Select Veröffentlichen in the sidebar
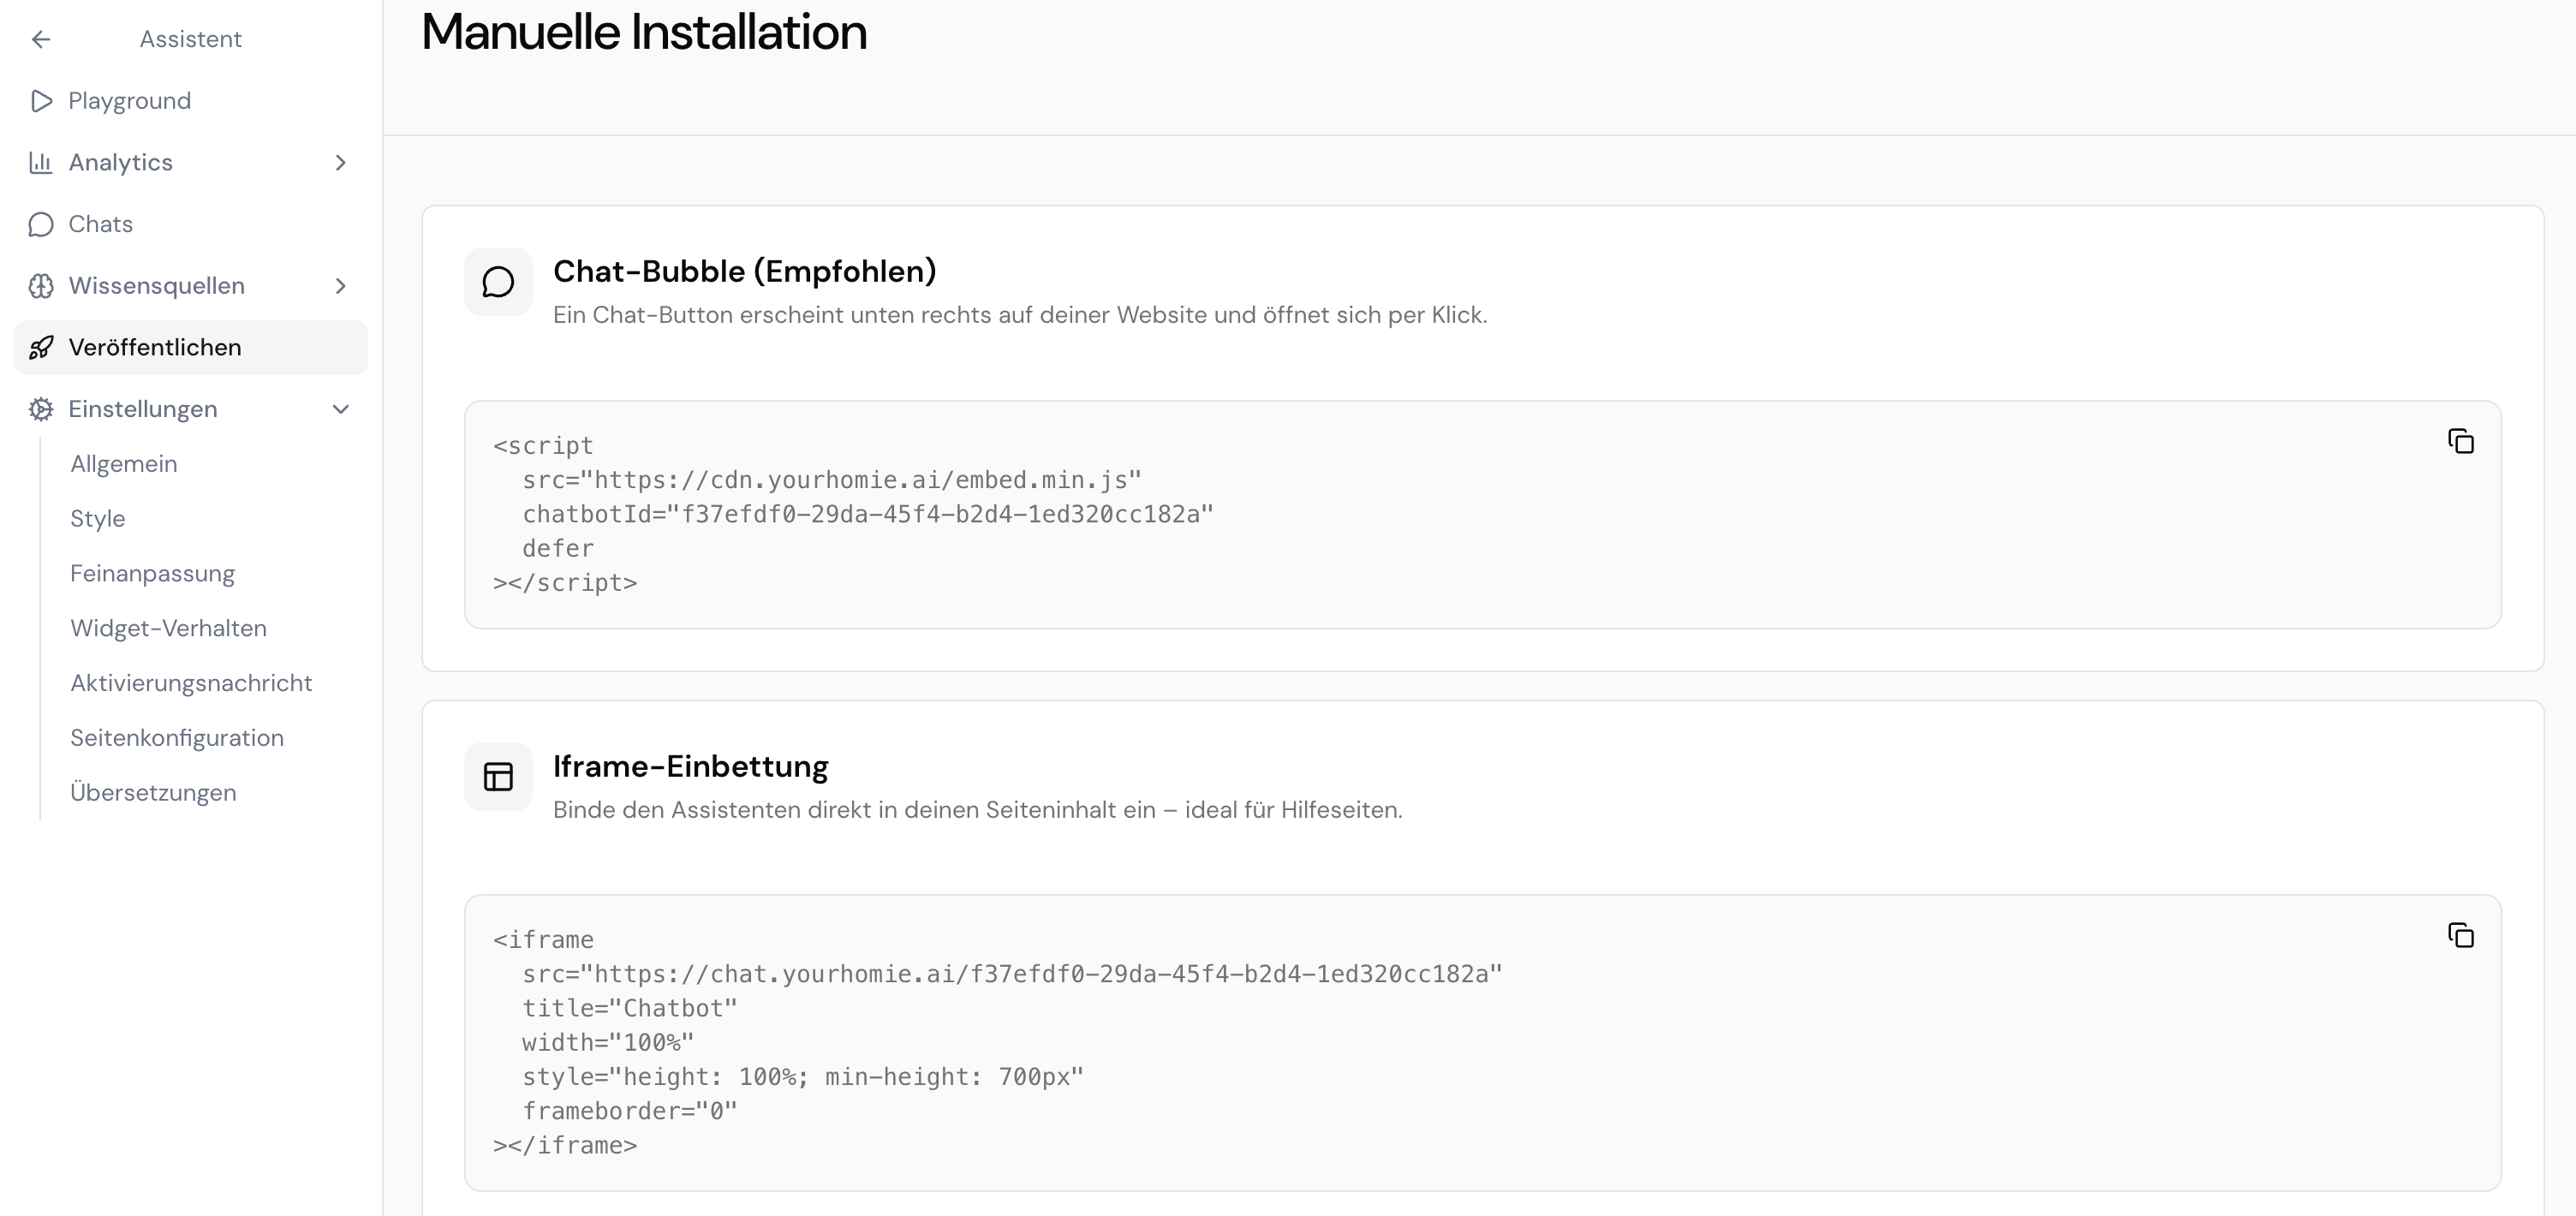This screenshot has height=1216, width=2576. coord(190,347)
